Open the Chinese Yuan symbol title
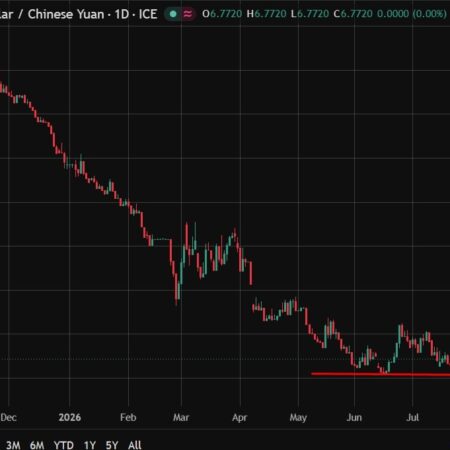This screenshot has width=450, height=450. coord(66,14)
